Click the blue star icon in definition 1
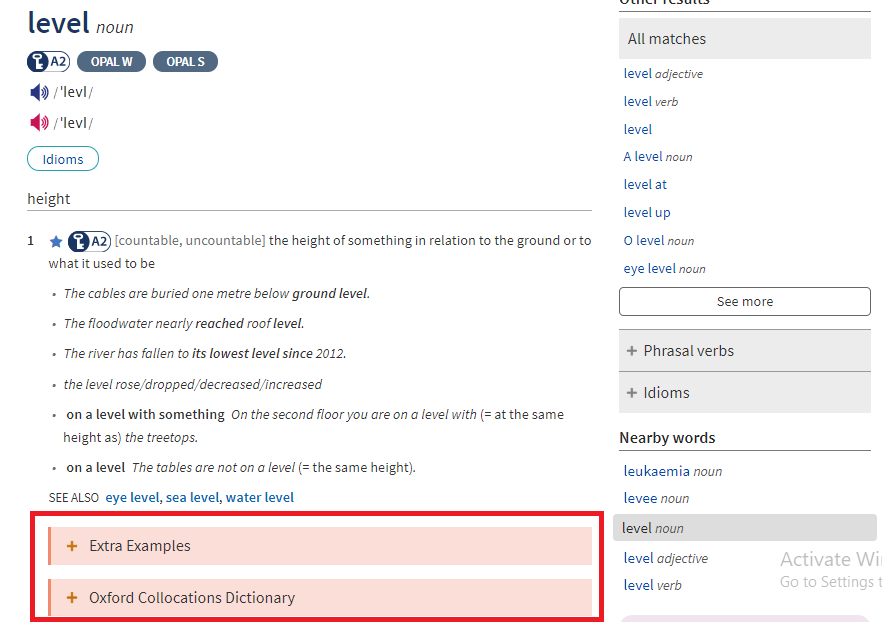The height and width of the screenshot is (622, 882). (56, 241)
